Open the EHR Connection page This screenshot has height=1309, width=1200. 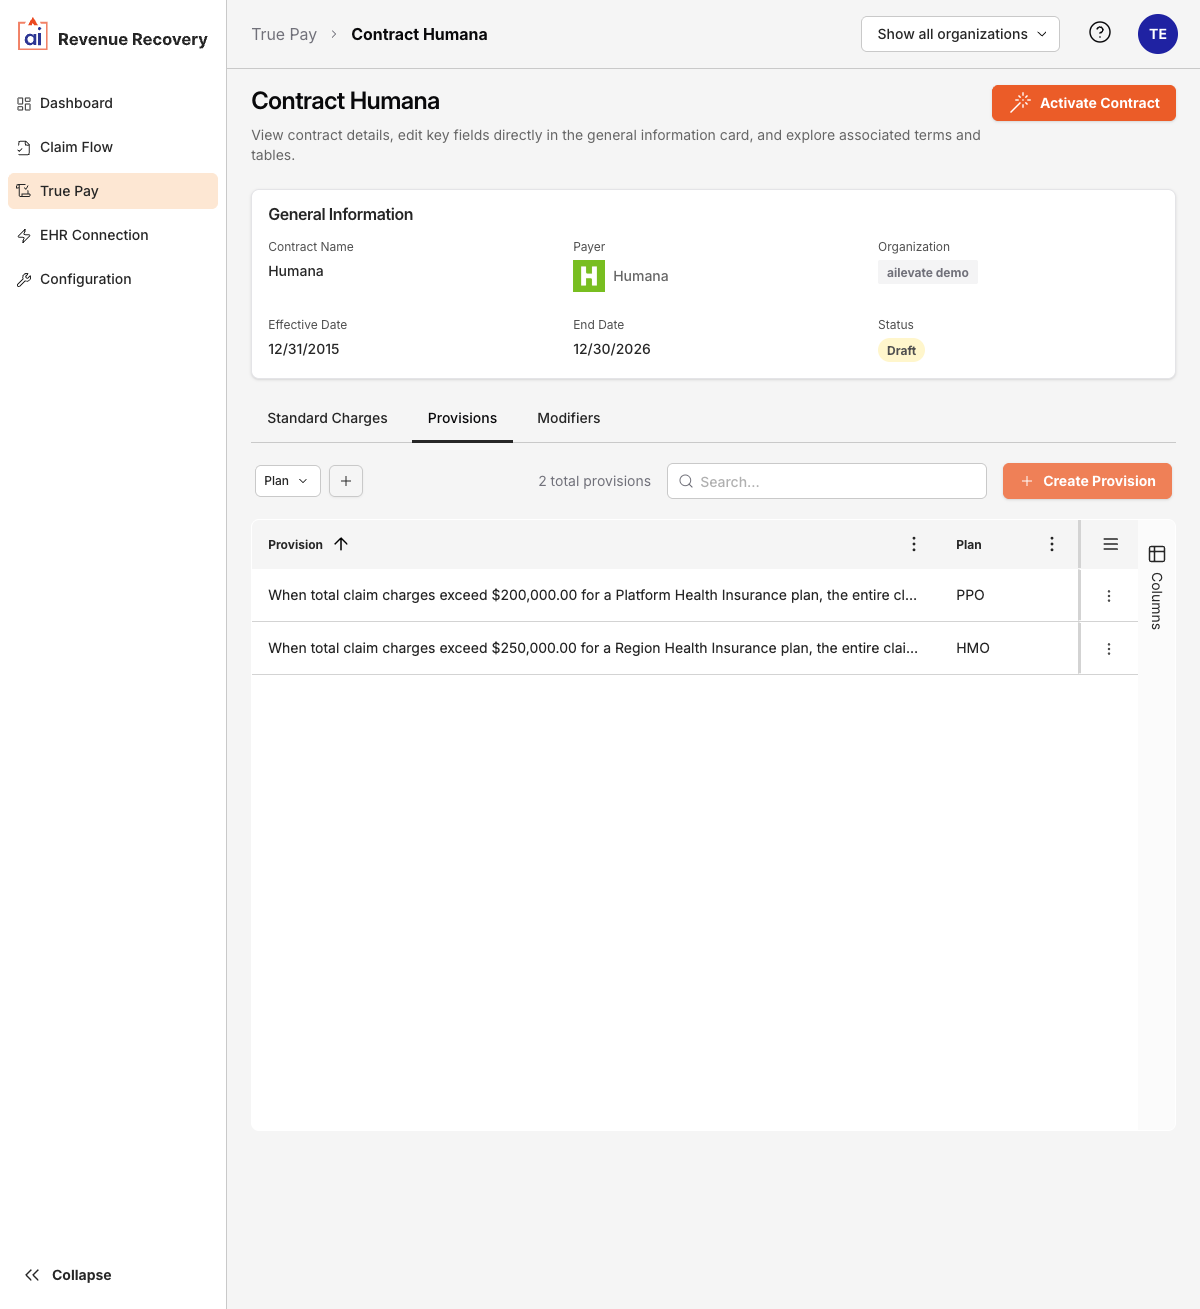pos(92,235)
